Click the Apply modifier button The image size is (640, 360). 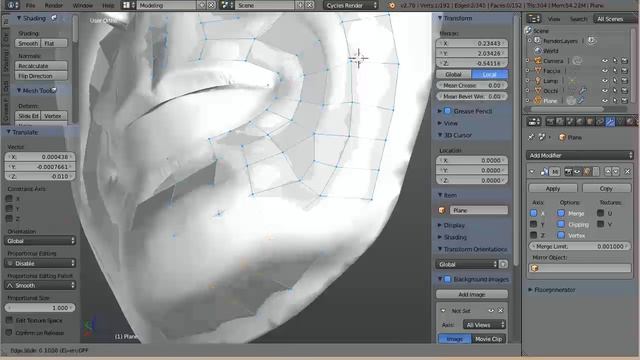tap(553, 188)
